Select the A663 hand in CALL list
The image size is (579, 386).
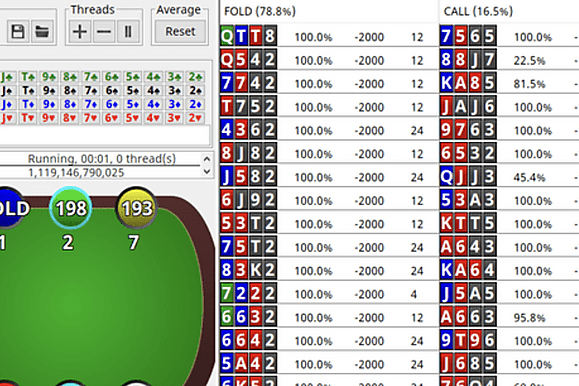509,317
